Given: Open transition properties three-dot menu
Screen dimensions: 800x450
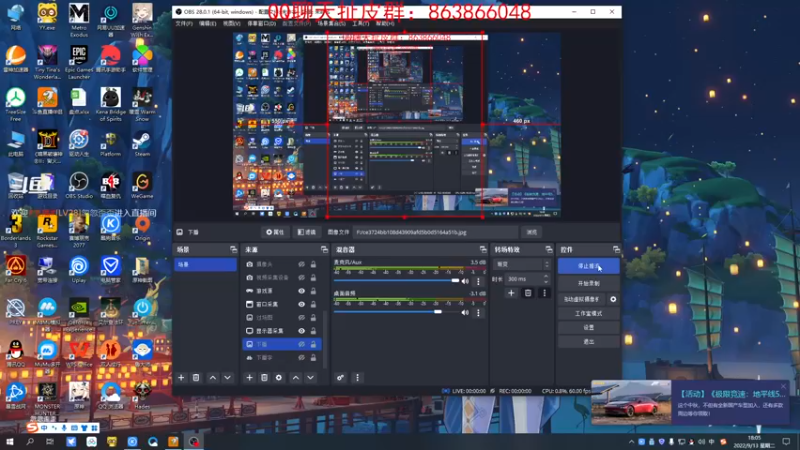Looking at the screenshot, I should pyautogui.click(x=544, y=293).
